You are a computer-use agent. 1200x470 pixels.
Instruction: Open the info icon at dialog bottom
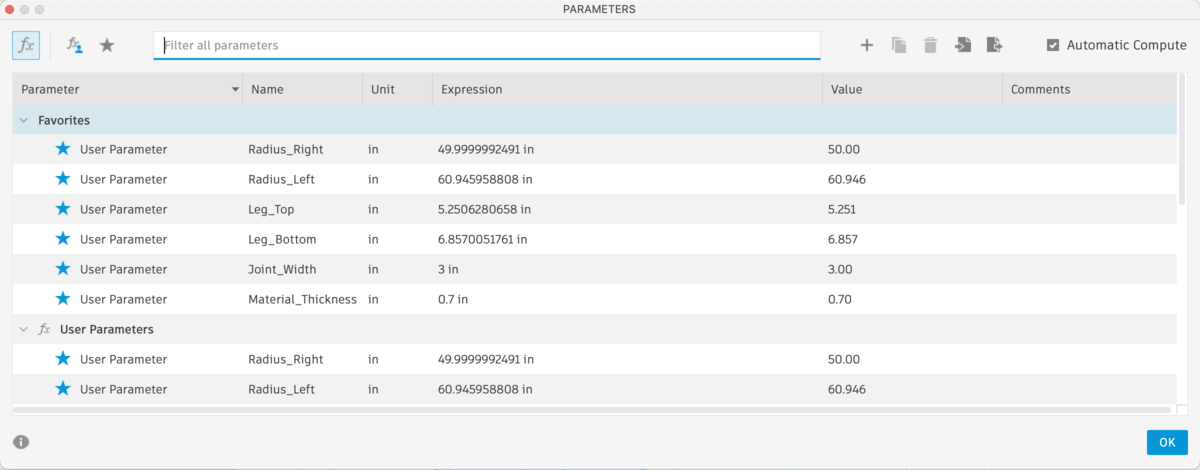click(21, 442)
